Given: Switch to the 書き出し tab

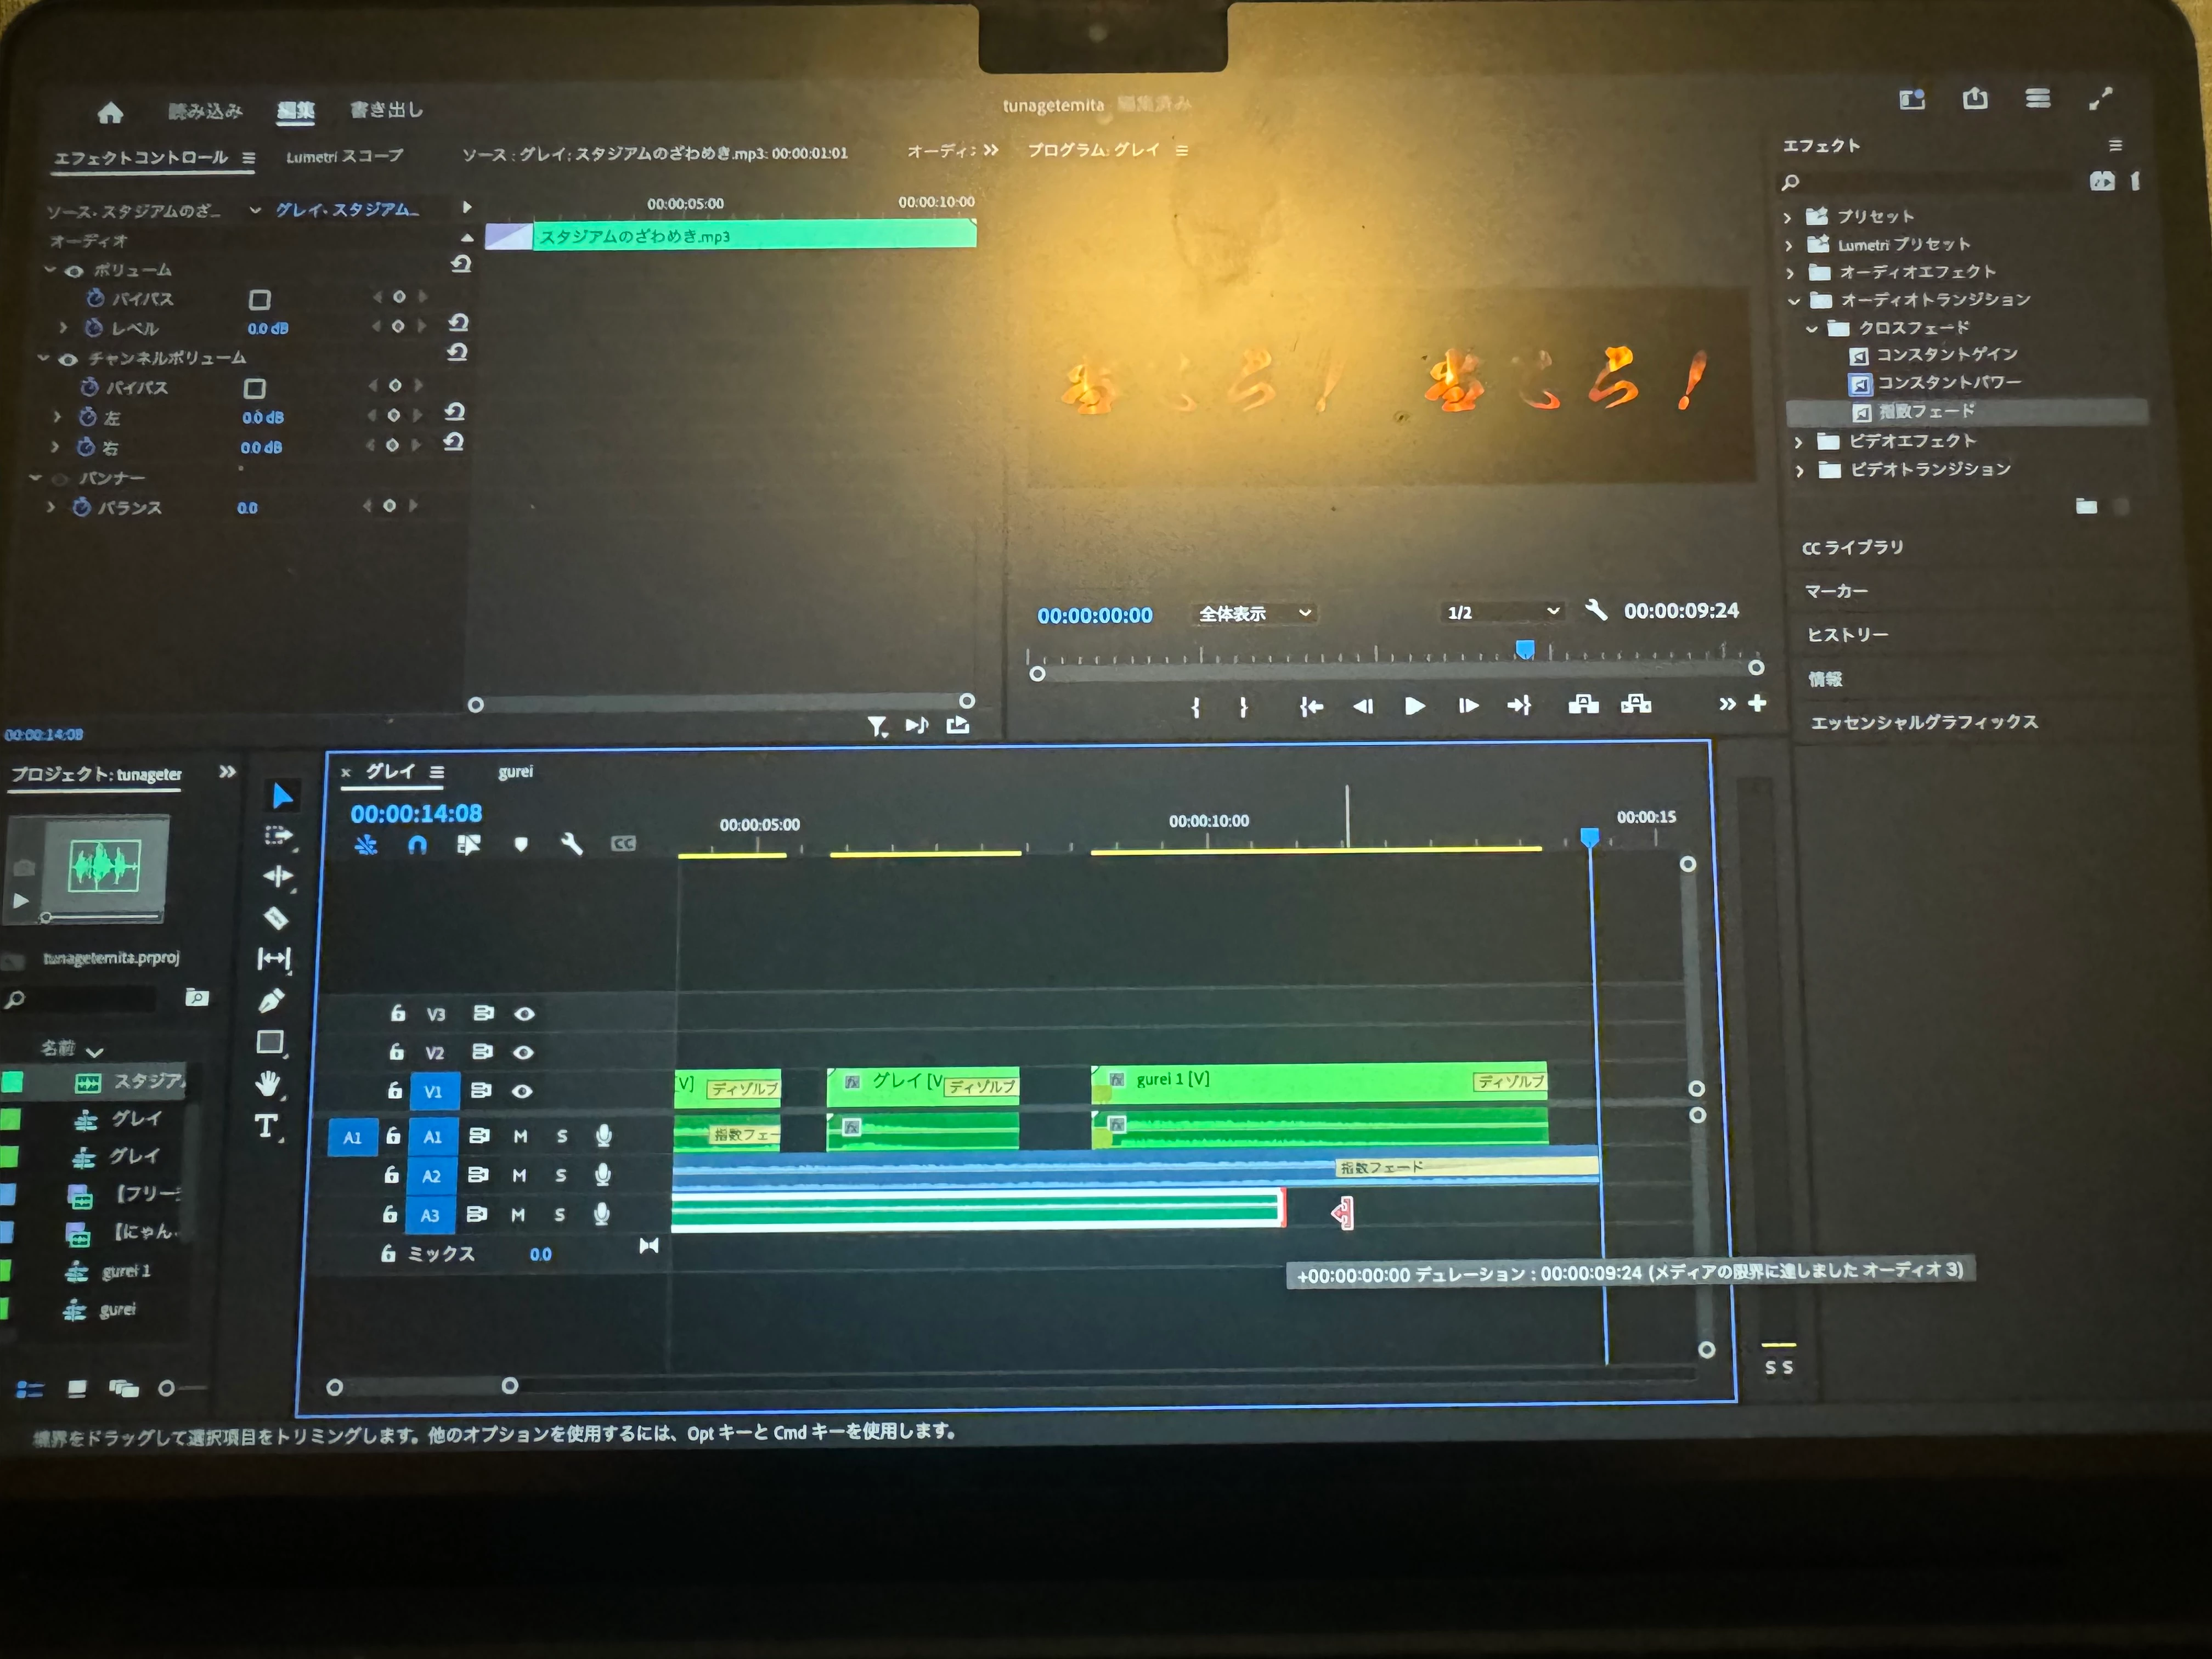Looking at the screenshot, I should tap(386, 110).
